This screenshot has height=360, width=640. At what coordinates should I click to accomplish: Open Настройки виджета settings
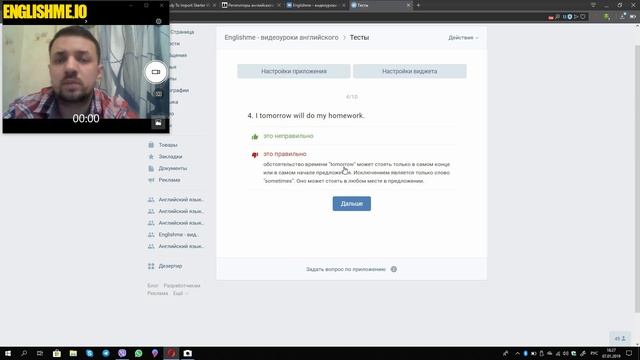click(x=409, y=71)
